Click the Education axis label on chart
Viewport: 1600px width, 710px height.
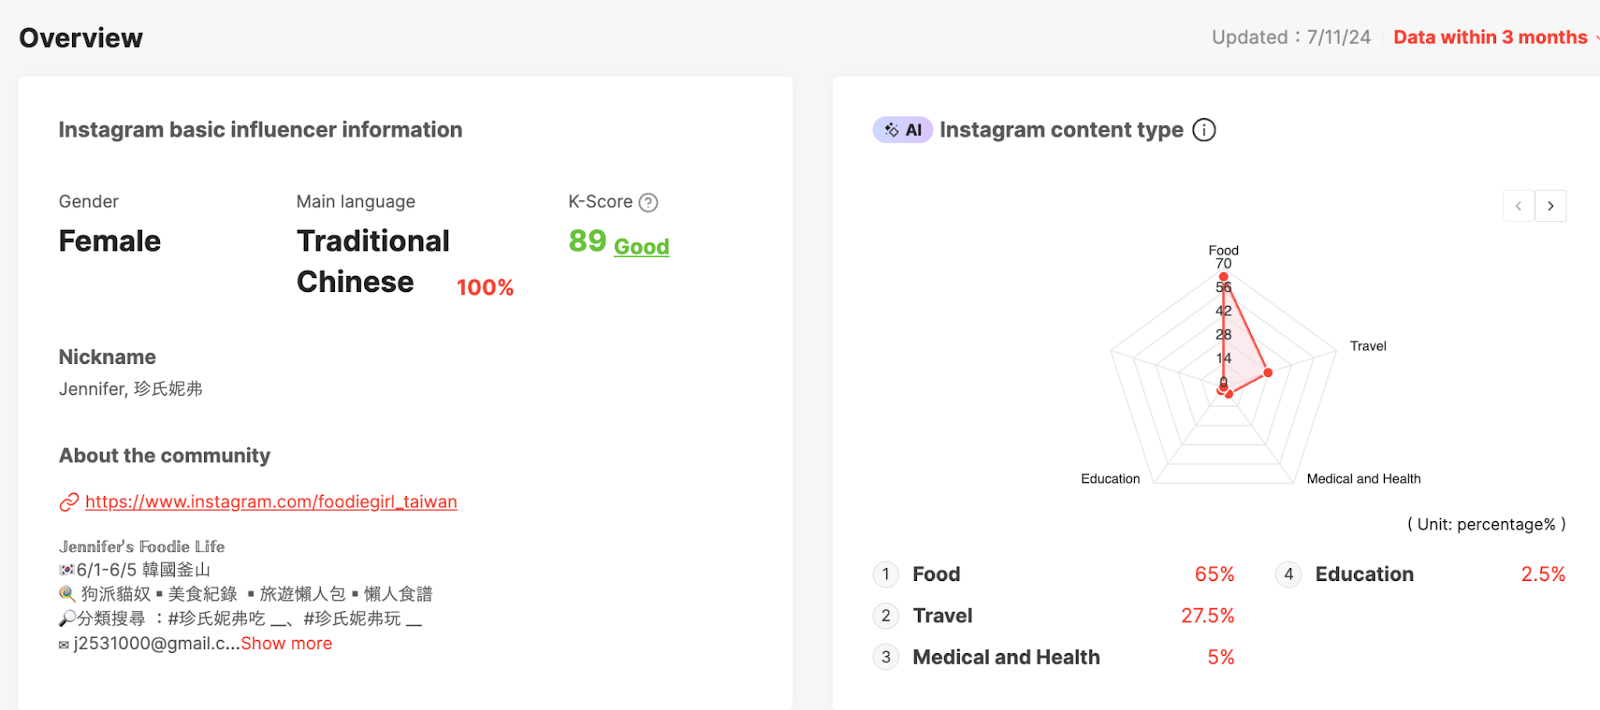point(1110,479)
